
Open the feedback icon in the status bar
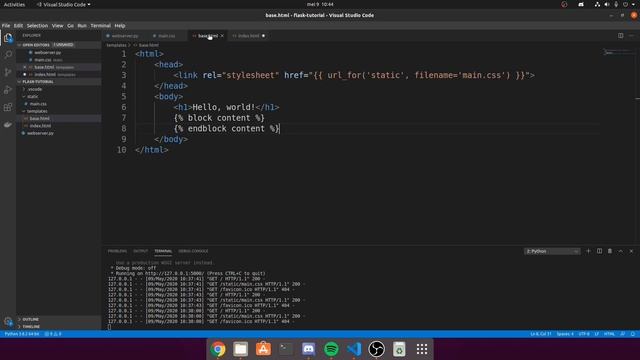[622, 334]
